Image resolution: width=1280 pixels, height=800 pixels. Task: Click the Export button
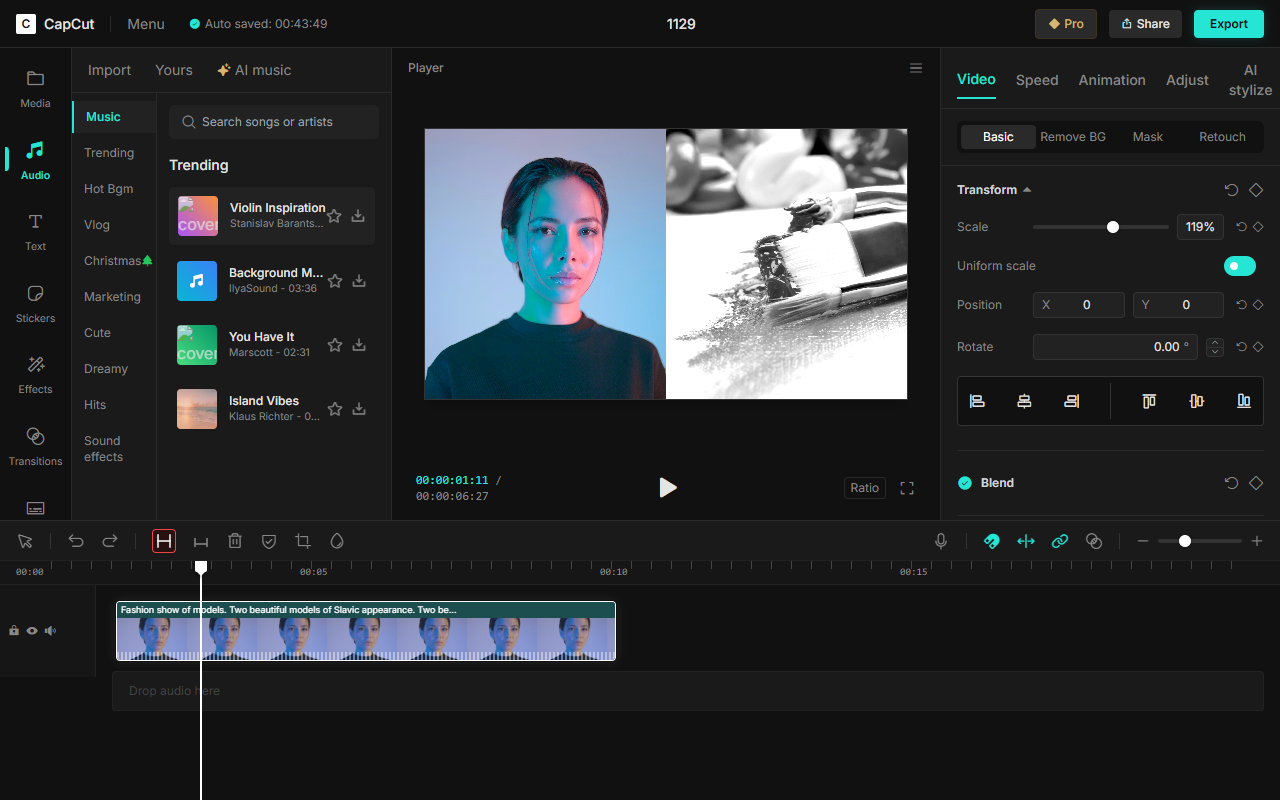(1228, 24)
